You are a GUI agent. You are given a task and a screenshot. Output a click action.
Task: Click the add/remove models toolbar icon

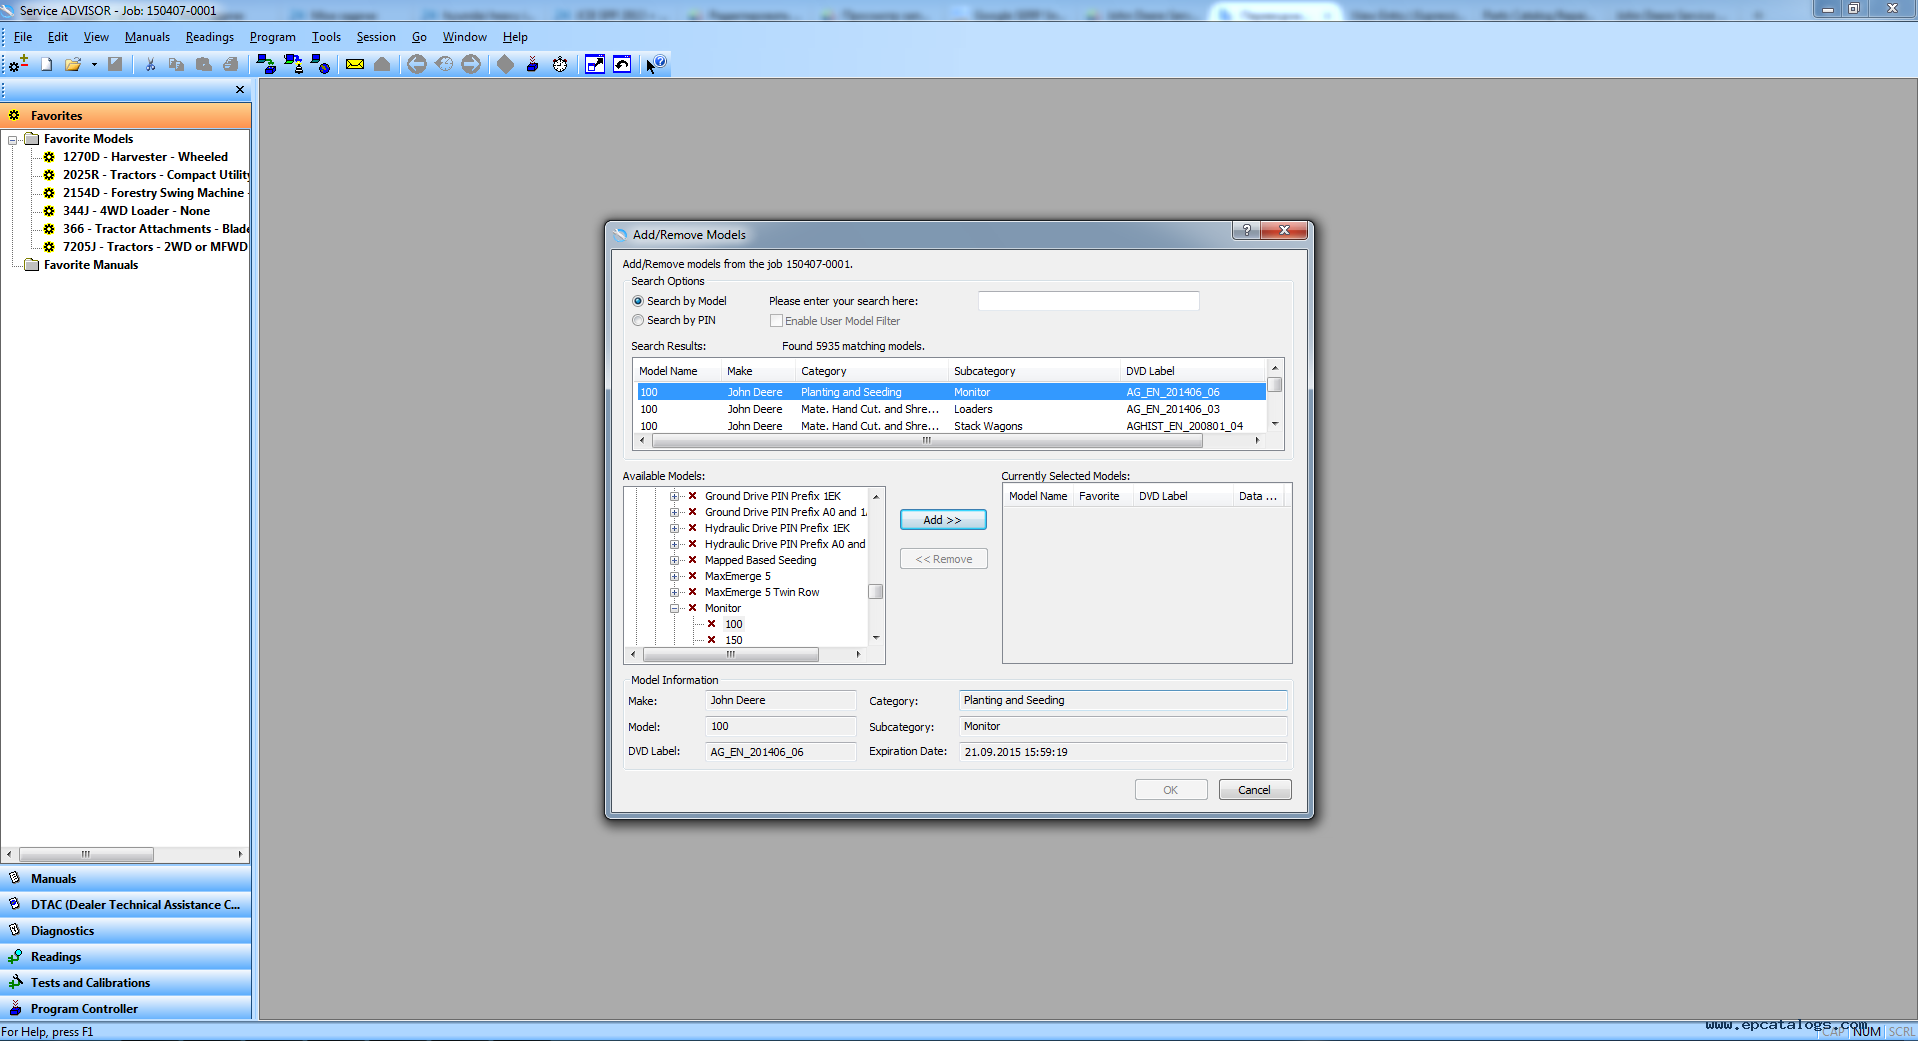coord(18,64)
